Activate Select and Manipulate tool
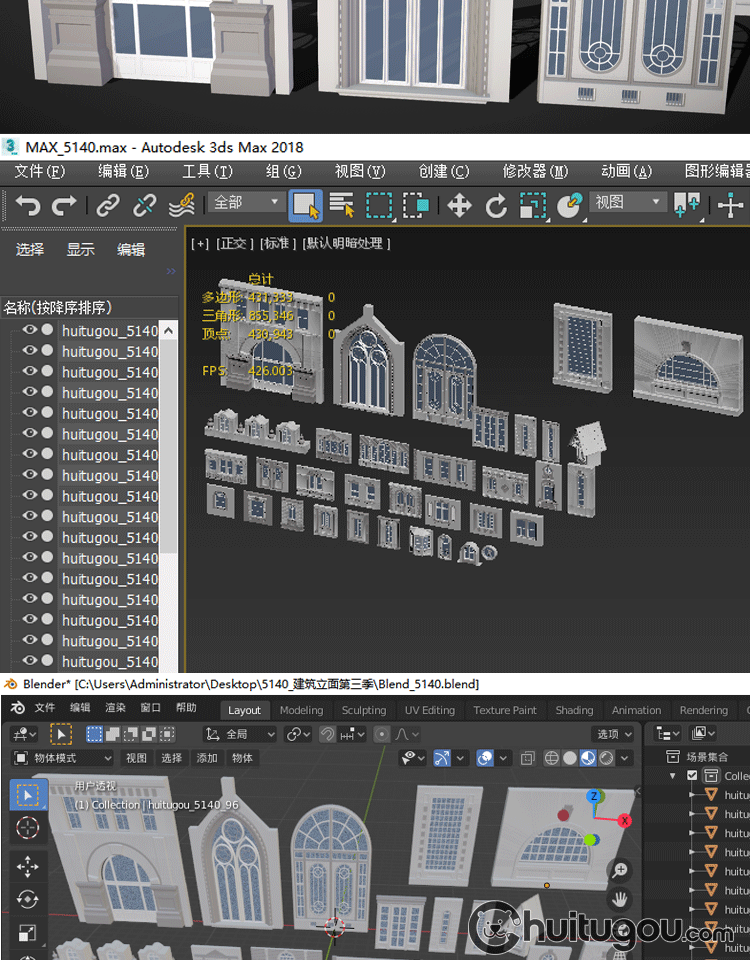Image resolution: width=750 pixels, height=960 pixels. pyautogui.click(x=730, y=205)
